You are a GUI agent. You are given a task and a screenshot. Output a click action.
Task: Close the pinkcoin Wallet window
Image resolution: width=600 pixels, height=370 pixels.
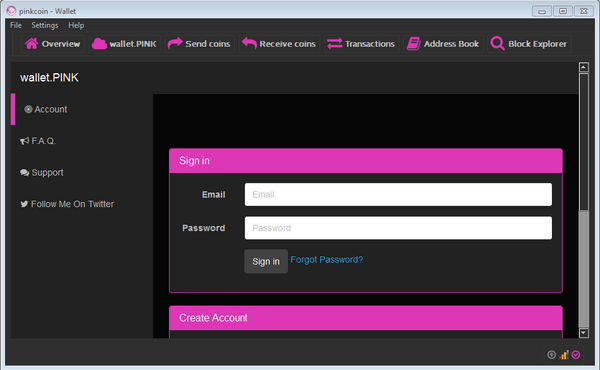[584, 11]
